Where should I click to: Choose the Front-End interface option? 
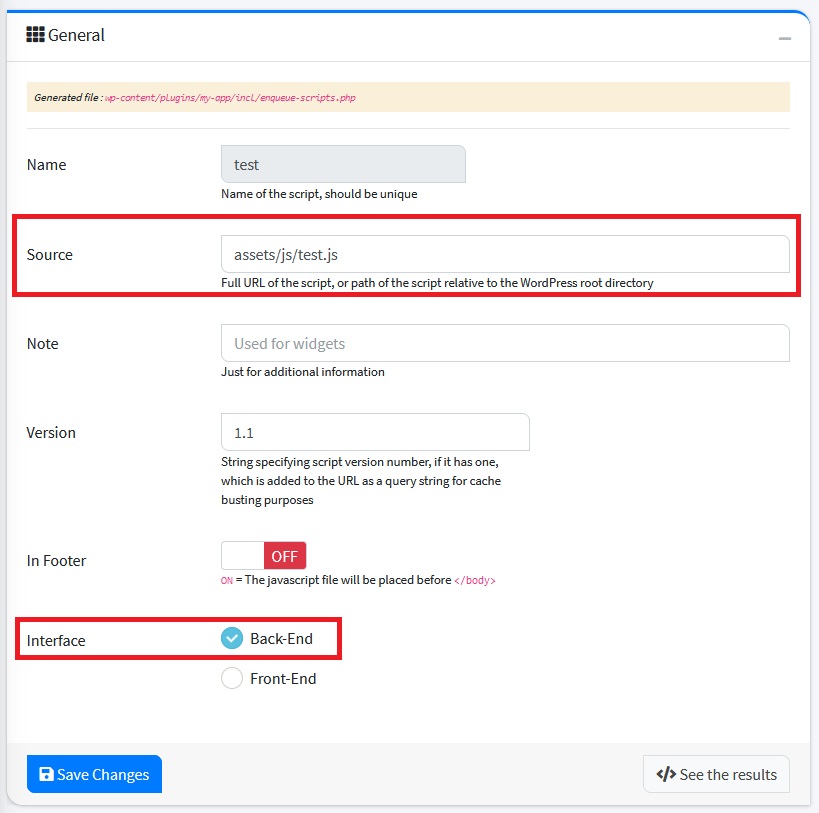[232, 678]
